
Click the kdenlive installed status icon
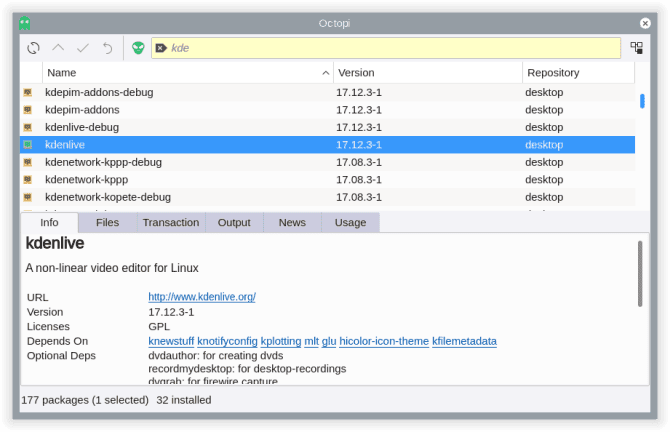click(28, 145)
